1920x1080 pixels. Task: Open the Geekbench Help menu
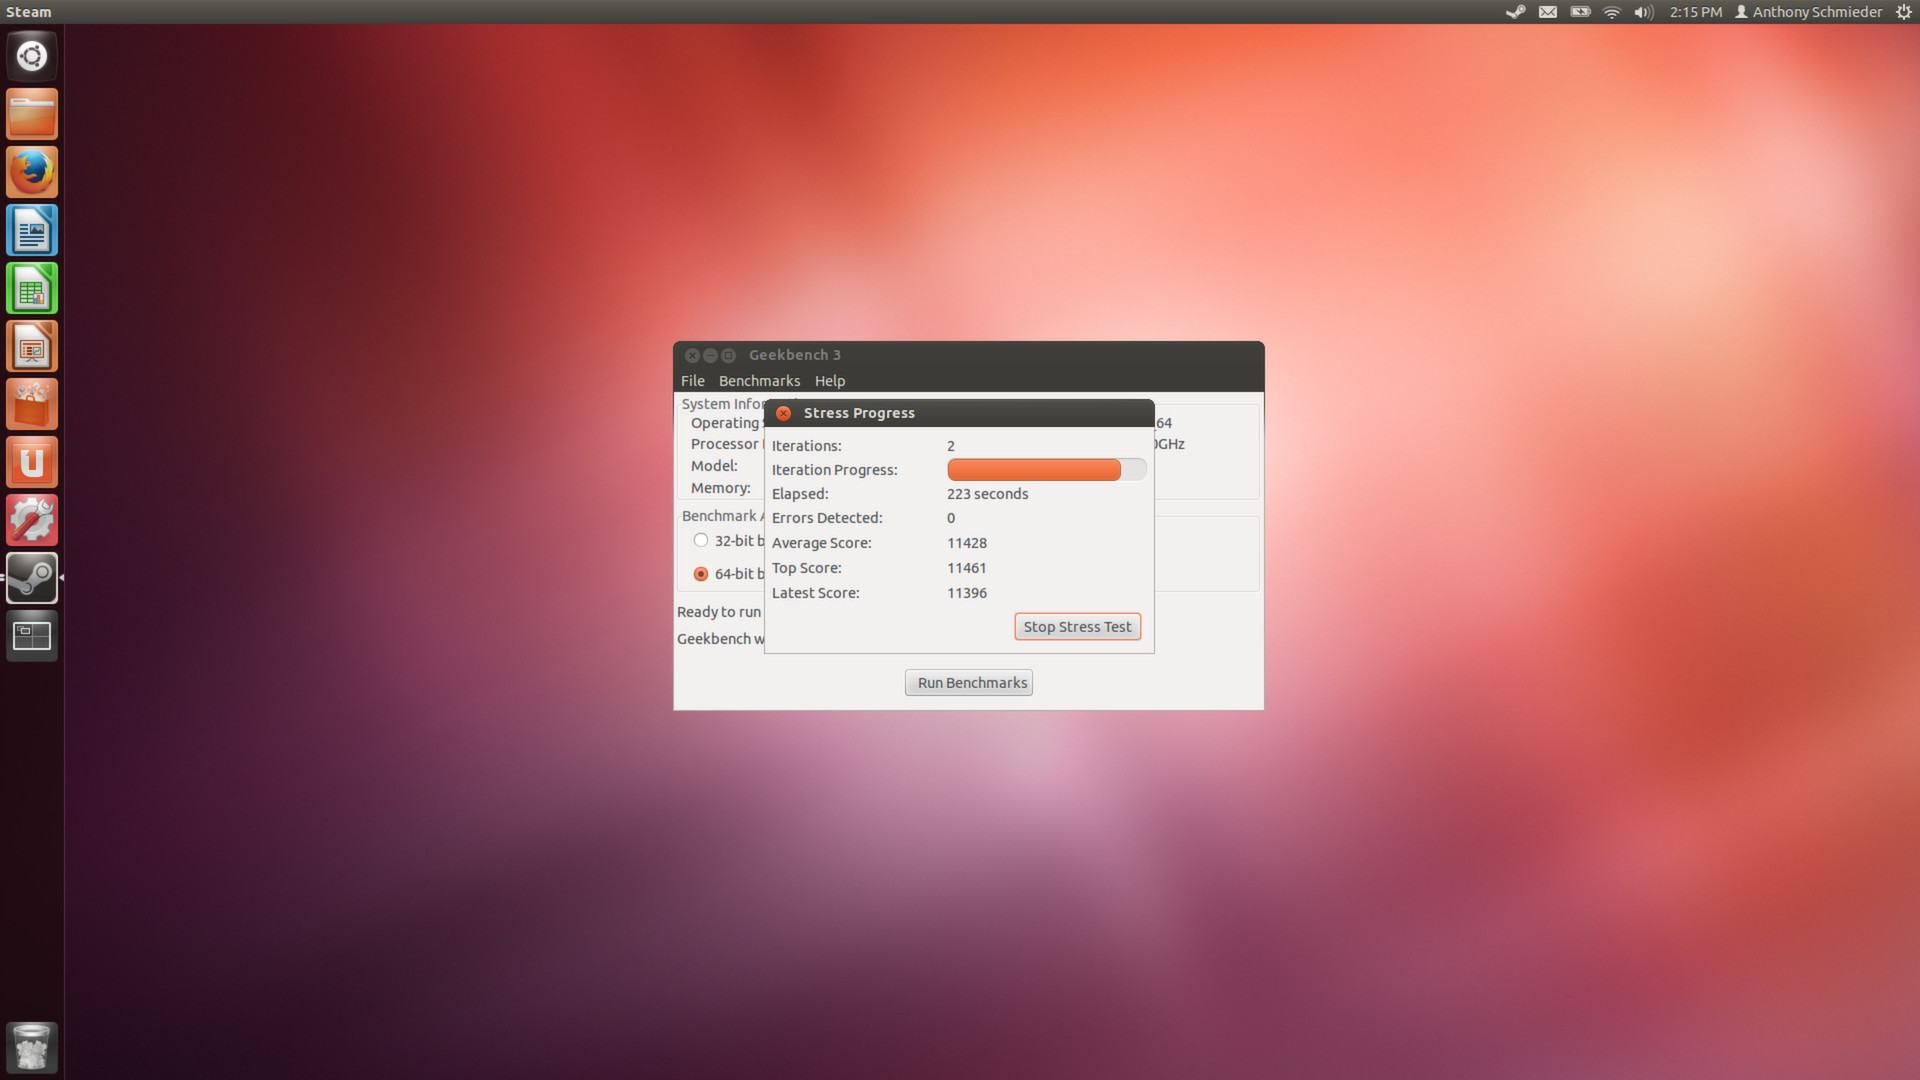[x=829, y=381]
